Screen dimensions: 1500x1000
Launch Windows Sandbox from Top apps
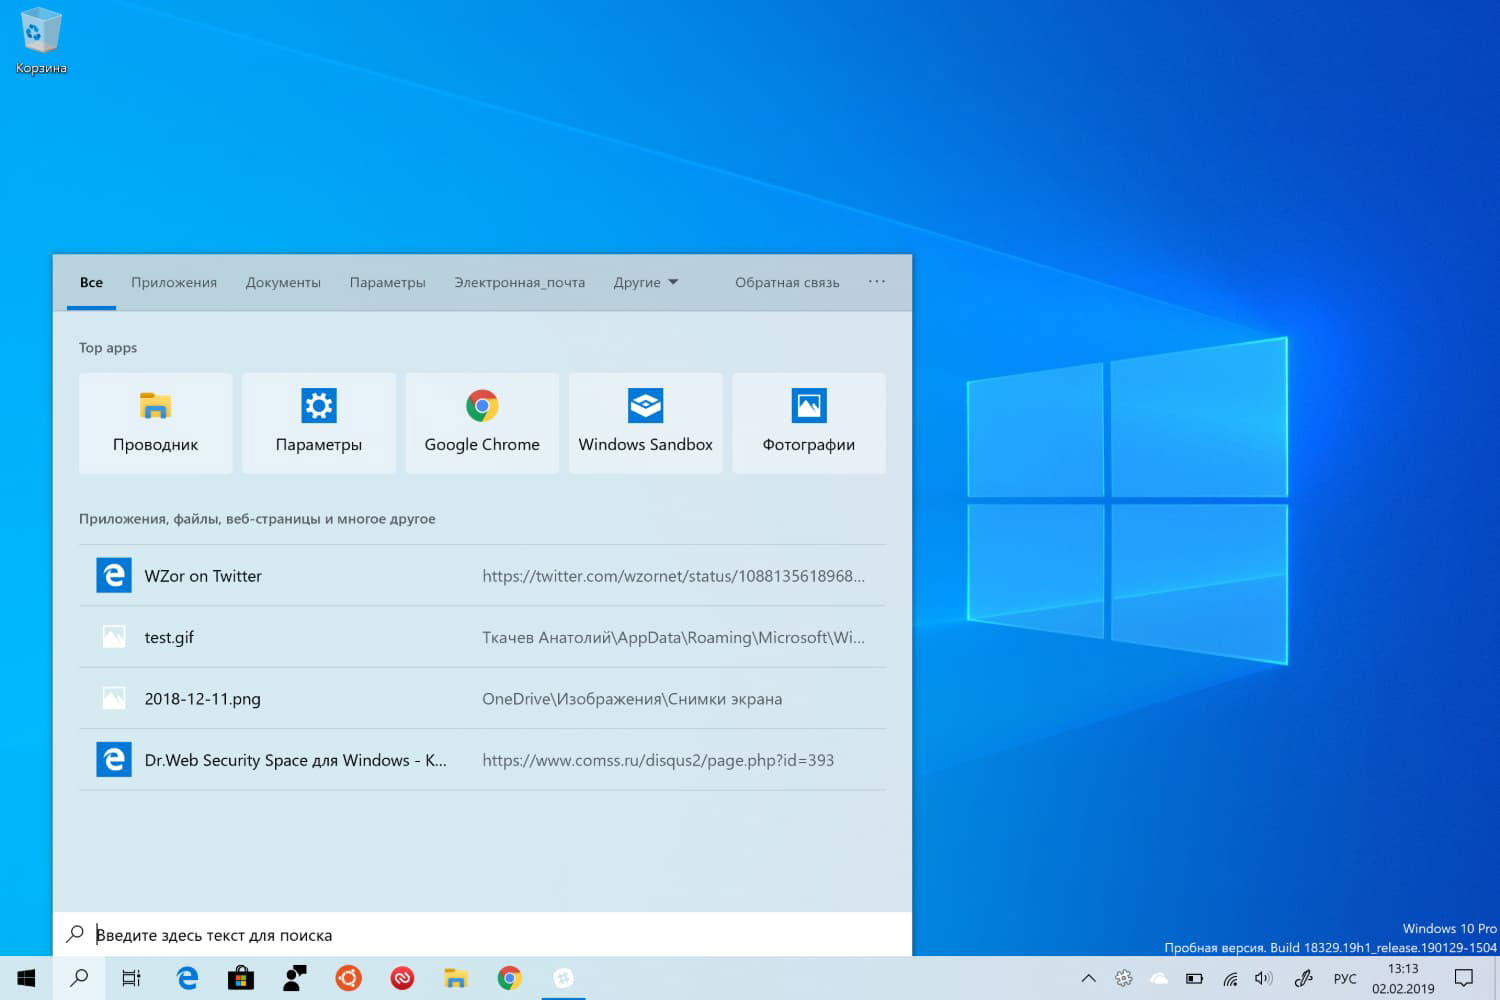tap(645, 422)
